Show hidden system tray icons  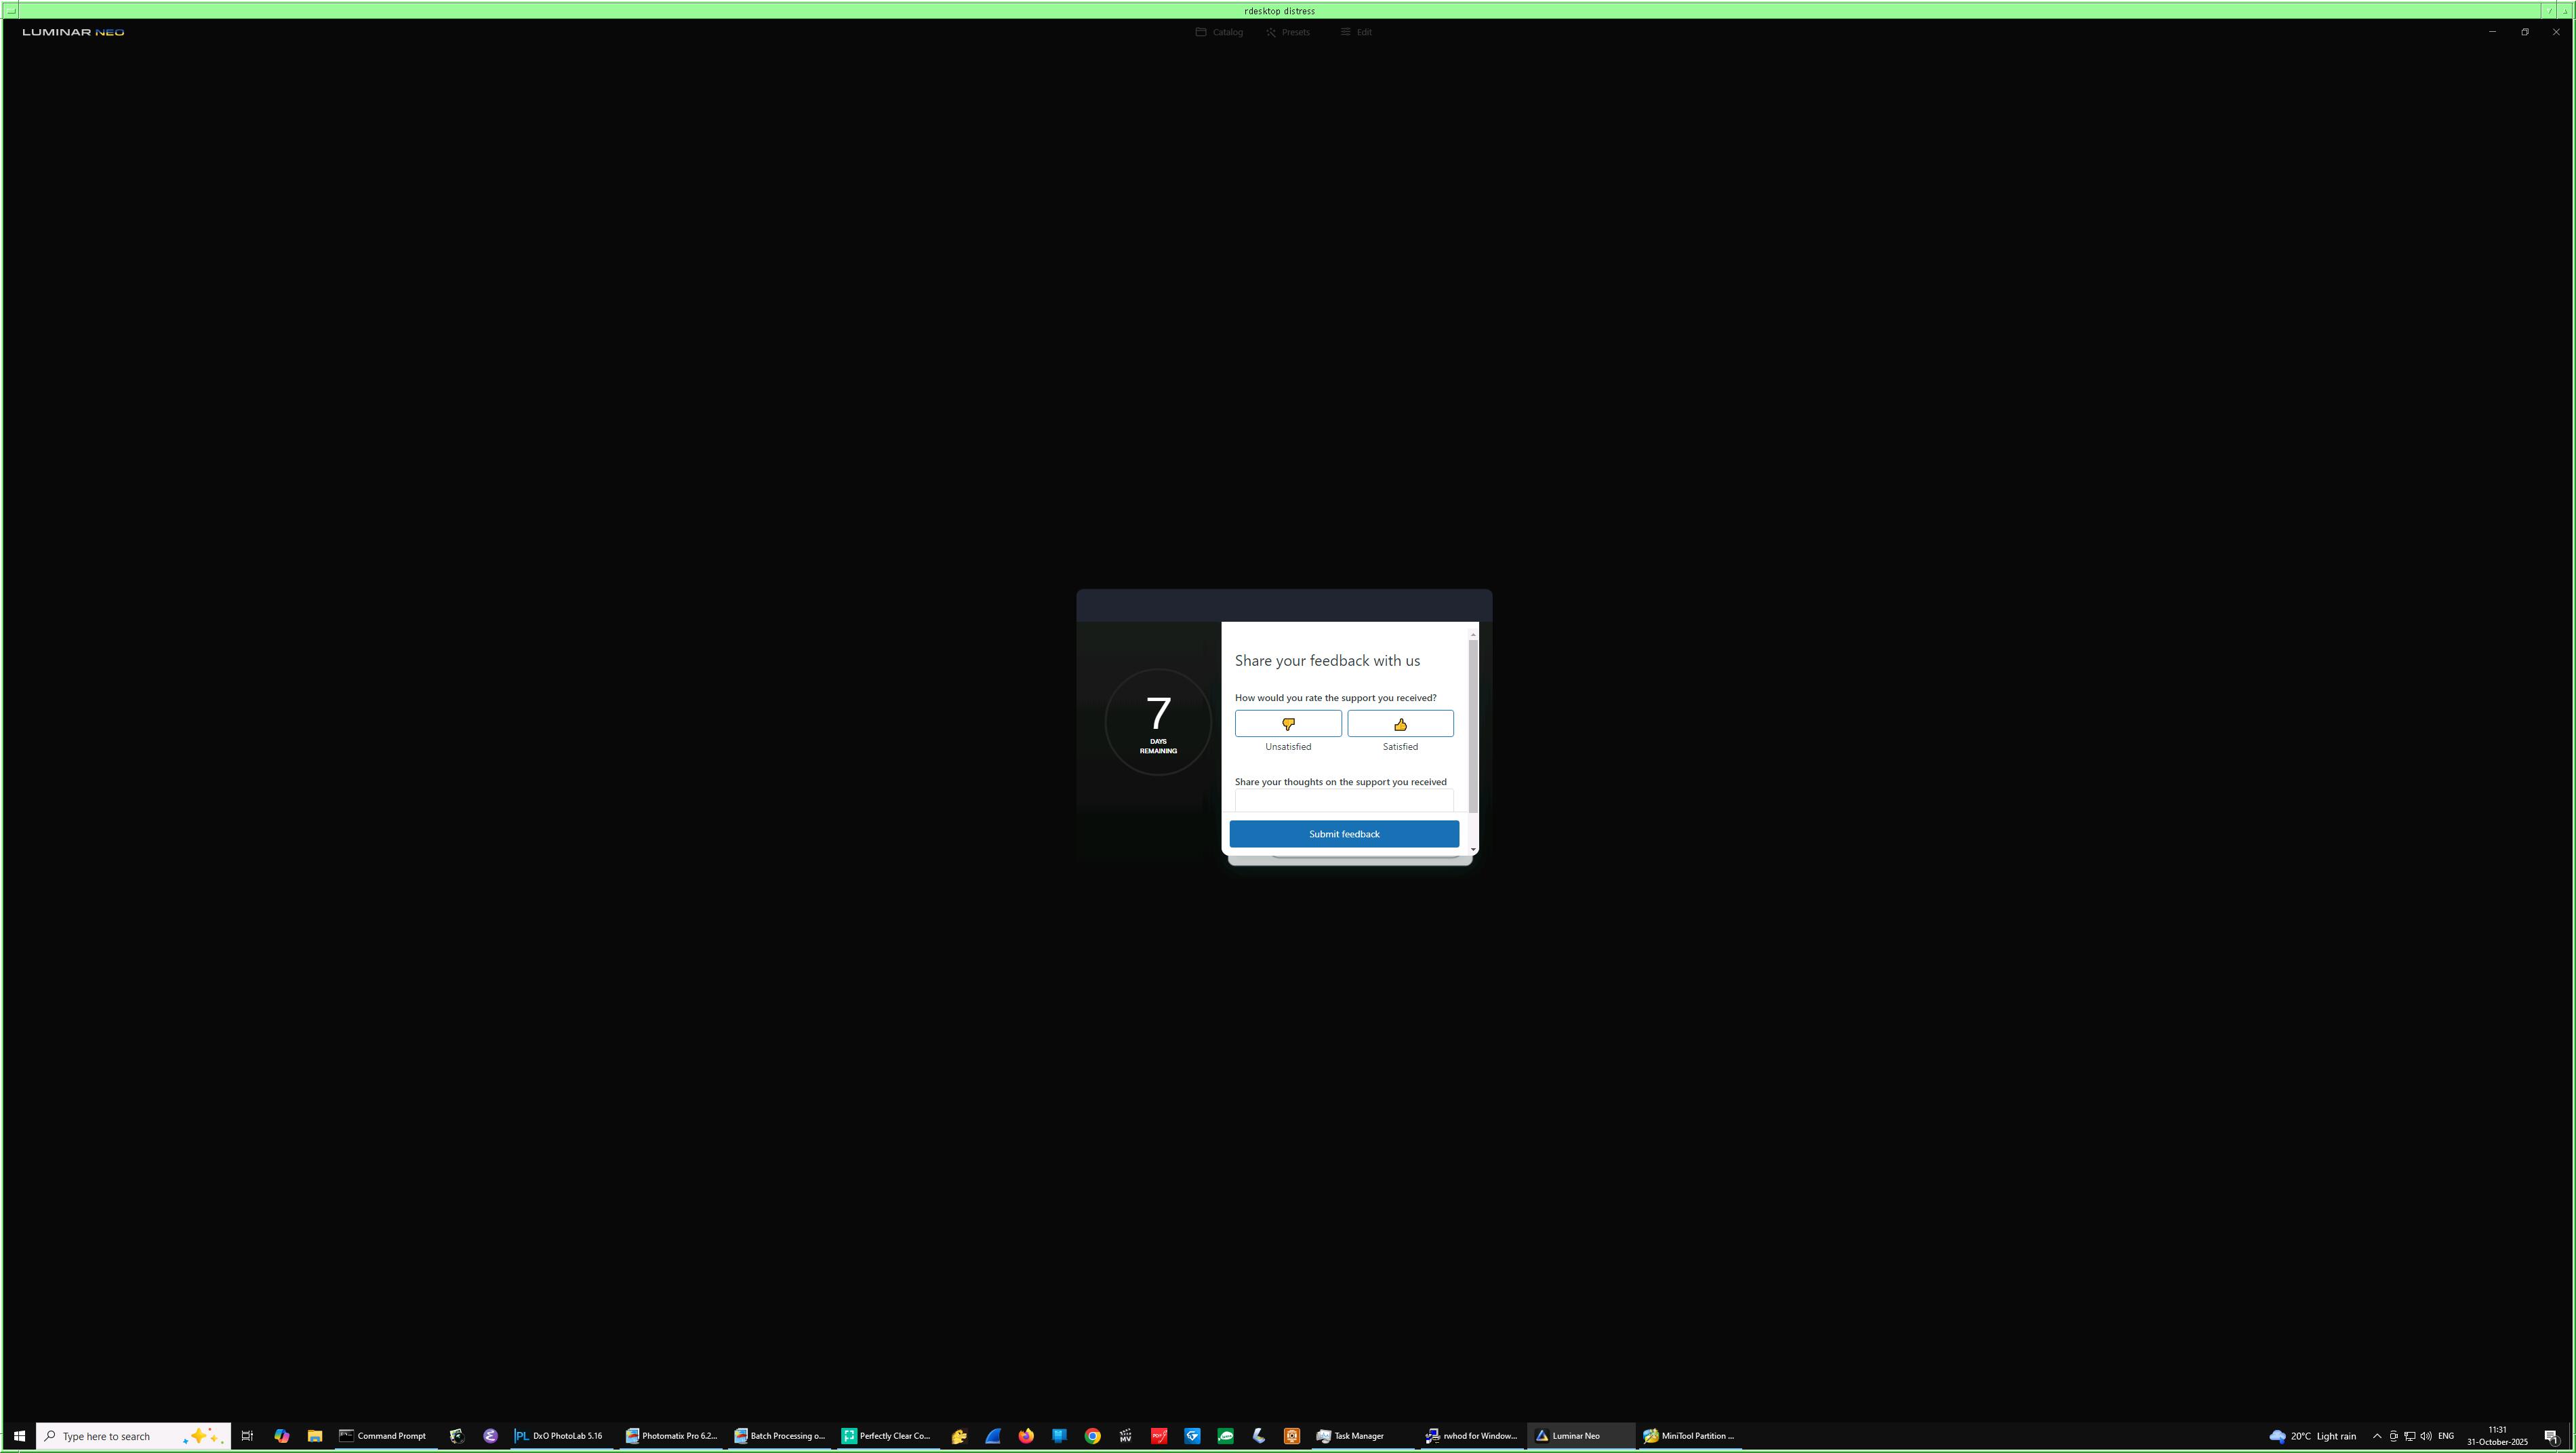click(x=2377, y=1436)
